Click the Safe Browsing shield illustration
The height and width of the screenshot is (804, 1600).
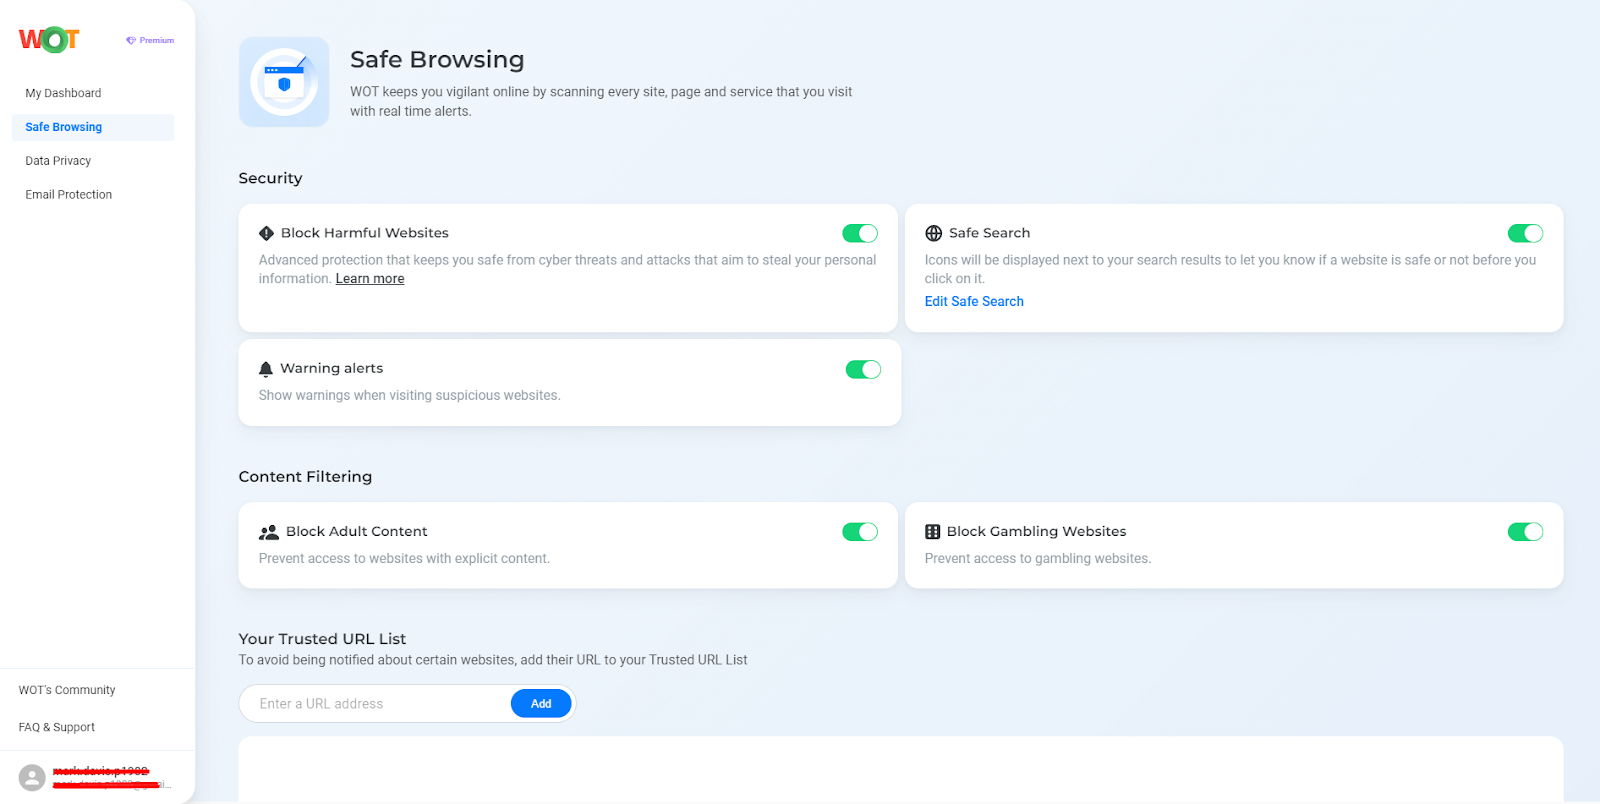284,82
